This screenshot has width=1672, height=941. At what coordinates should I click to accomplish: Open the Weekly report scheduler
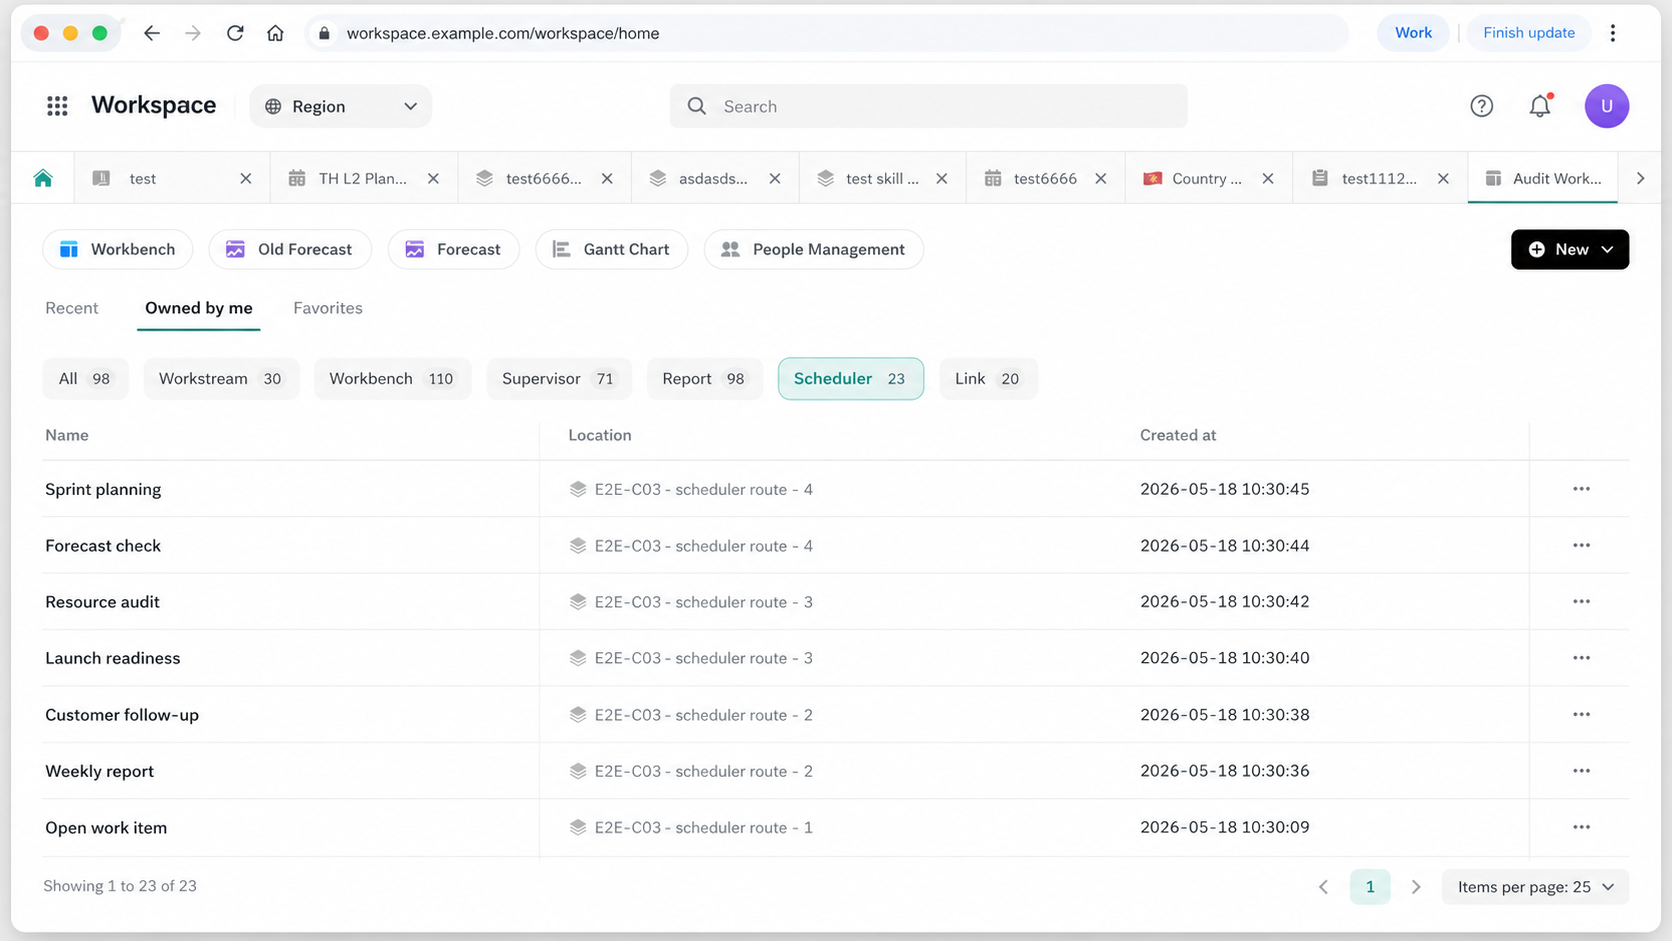pyautogui.click(x=99, y=771)
